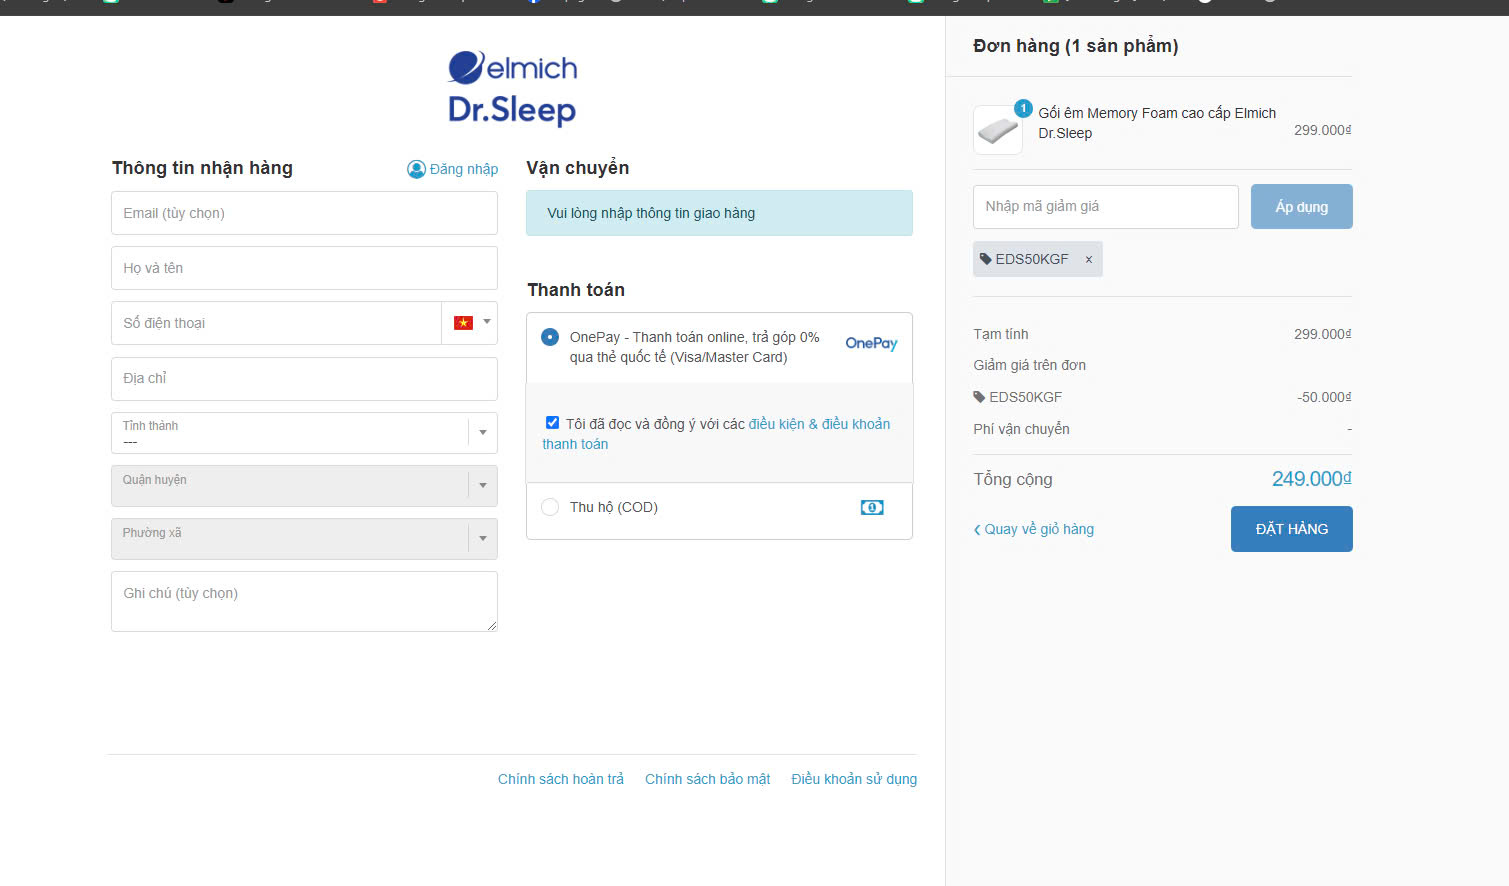Open the Phường xã ward dropdown
Viewport: 1509px width, 886px height.
click(x=304, y=539)
